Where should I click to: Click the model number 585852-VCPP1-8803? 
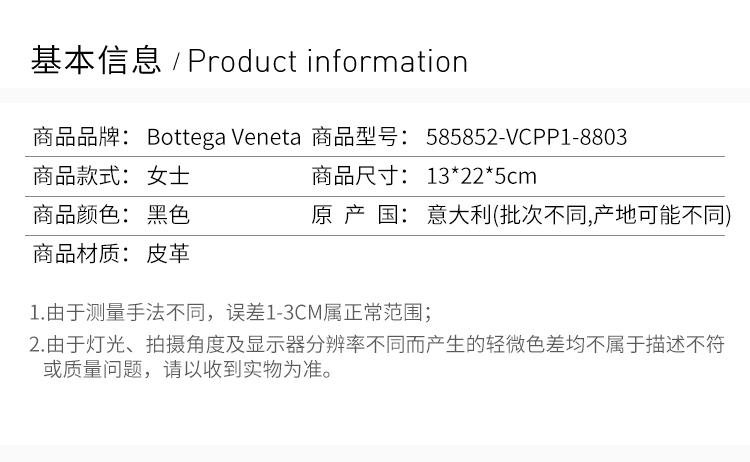click(527, 137)
